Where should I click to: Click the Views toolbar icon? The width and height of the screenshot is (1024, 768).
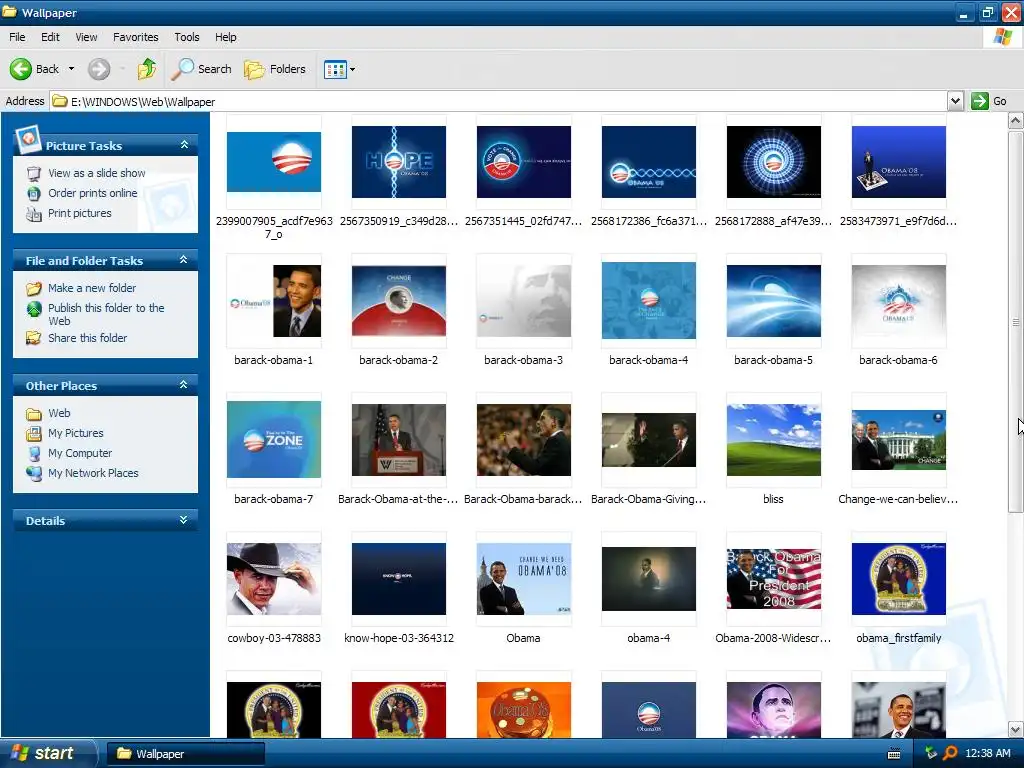coord(335,69)
